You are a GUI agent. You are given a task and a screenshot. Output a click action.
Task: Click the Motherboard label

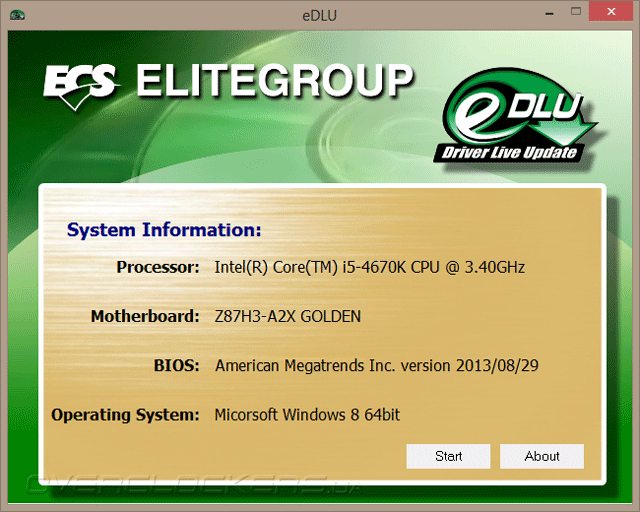coord(145,316)
